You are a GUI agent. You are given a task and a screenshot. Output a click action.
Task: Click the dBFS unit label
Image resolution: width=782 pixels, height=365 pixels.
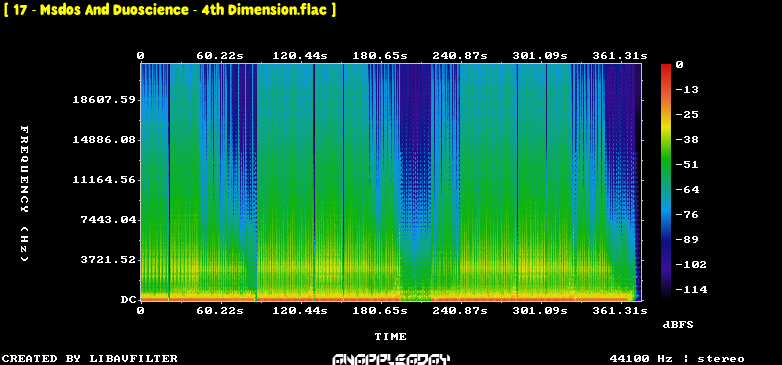[x=678, y=325]
